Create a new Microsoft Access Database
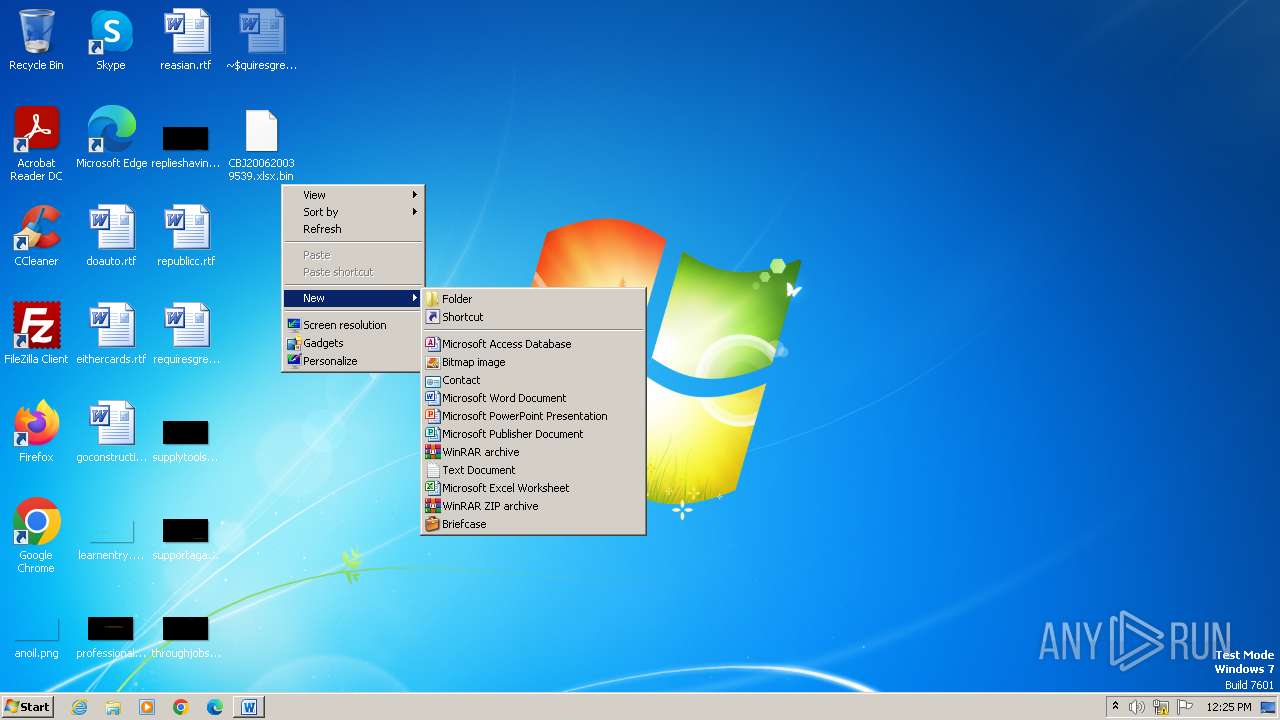 (533, 344)
